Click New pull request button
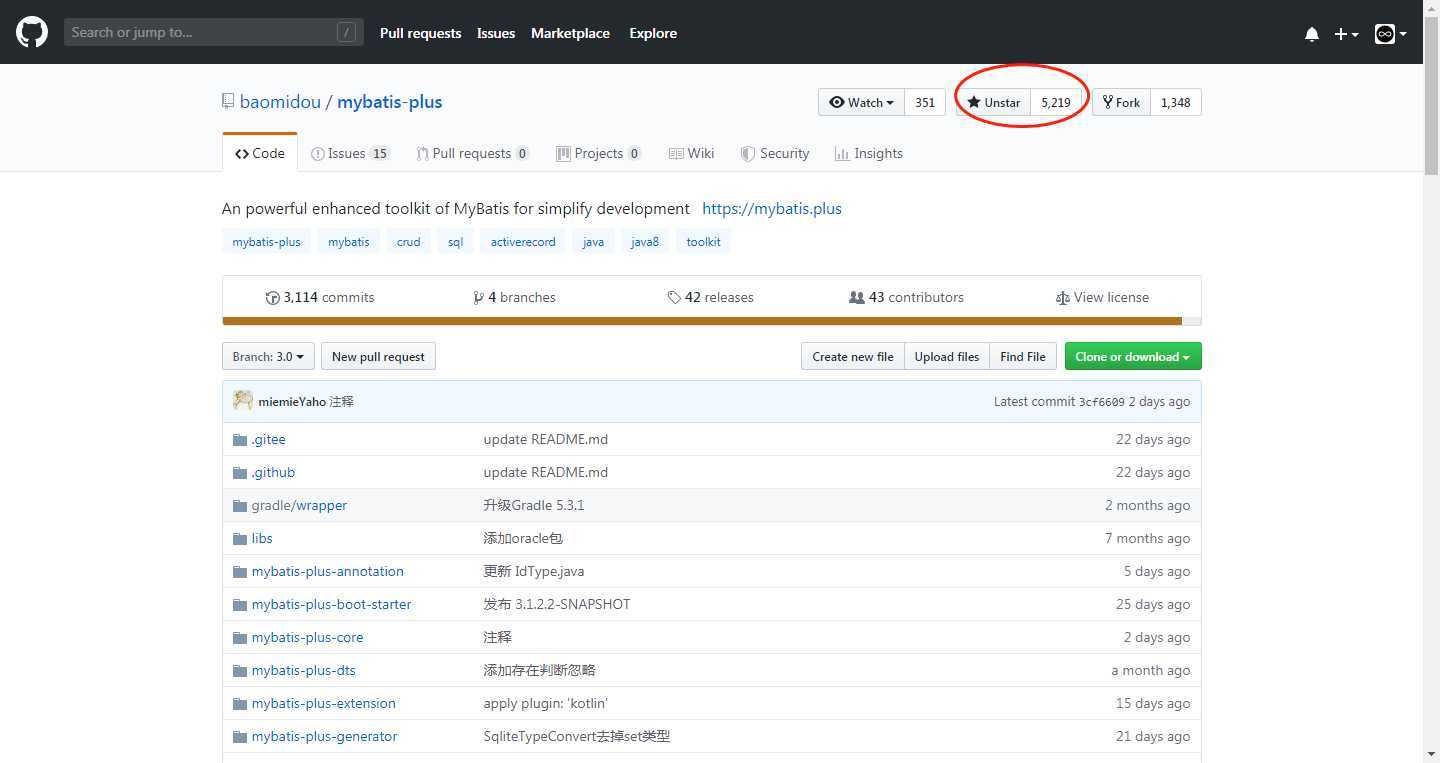This screenshot has height=763, width=1440. click(378, 357)
